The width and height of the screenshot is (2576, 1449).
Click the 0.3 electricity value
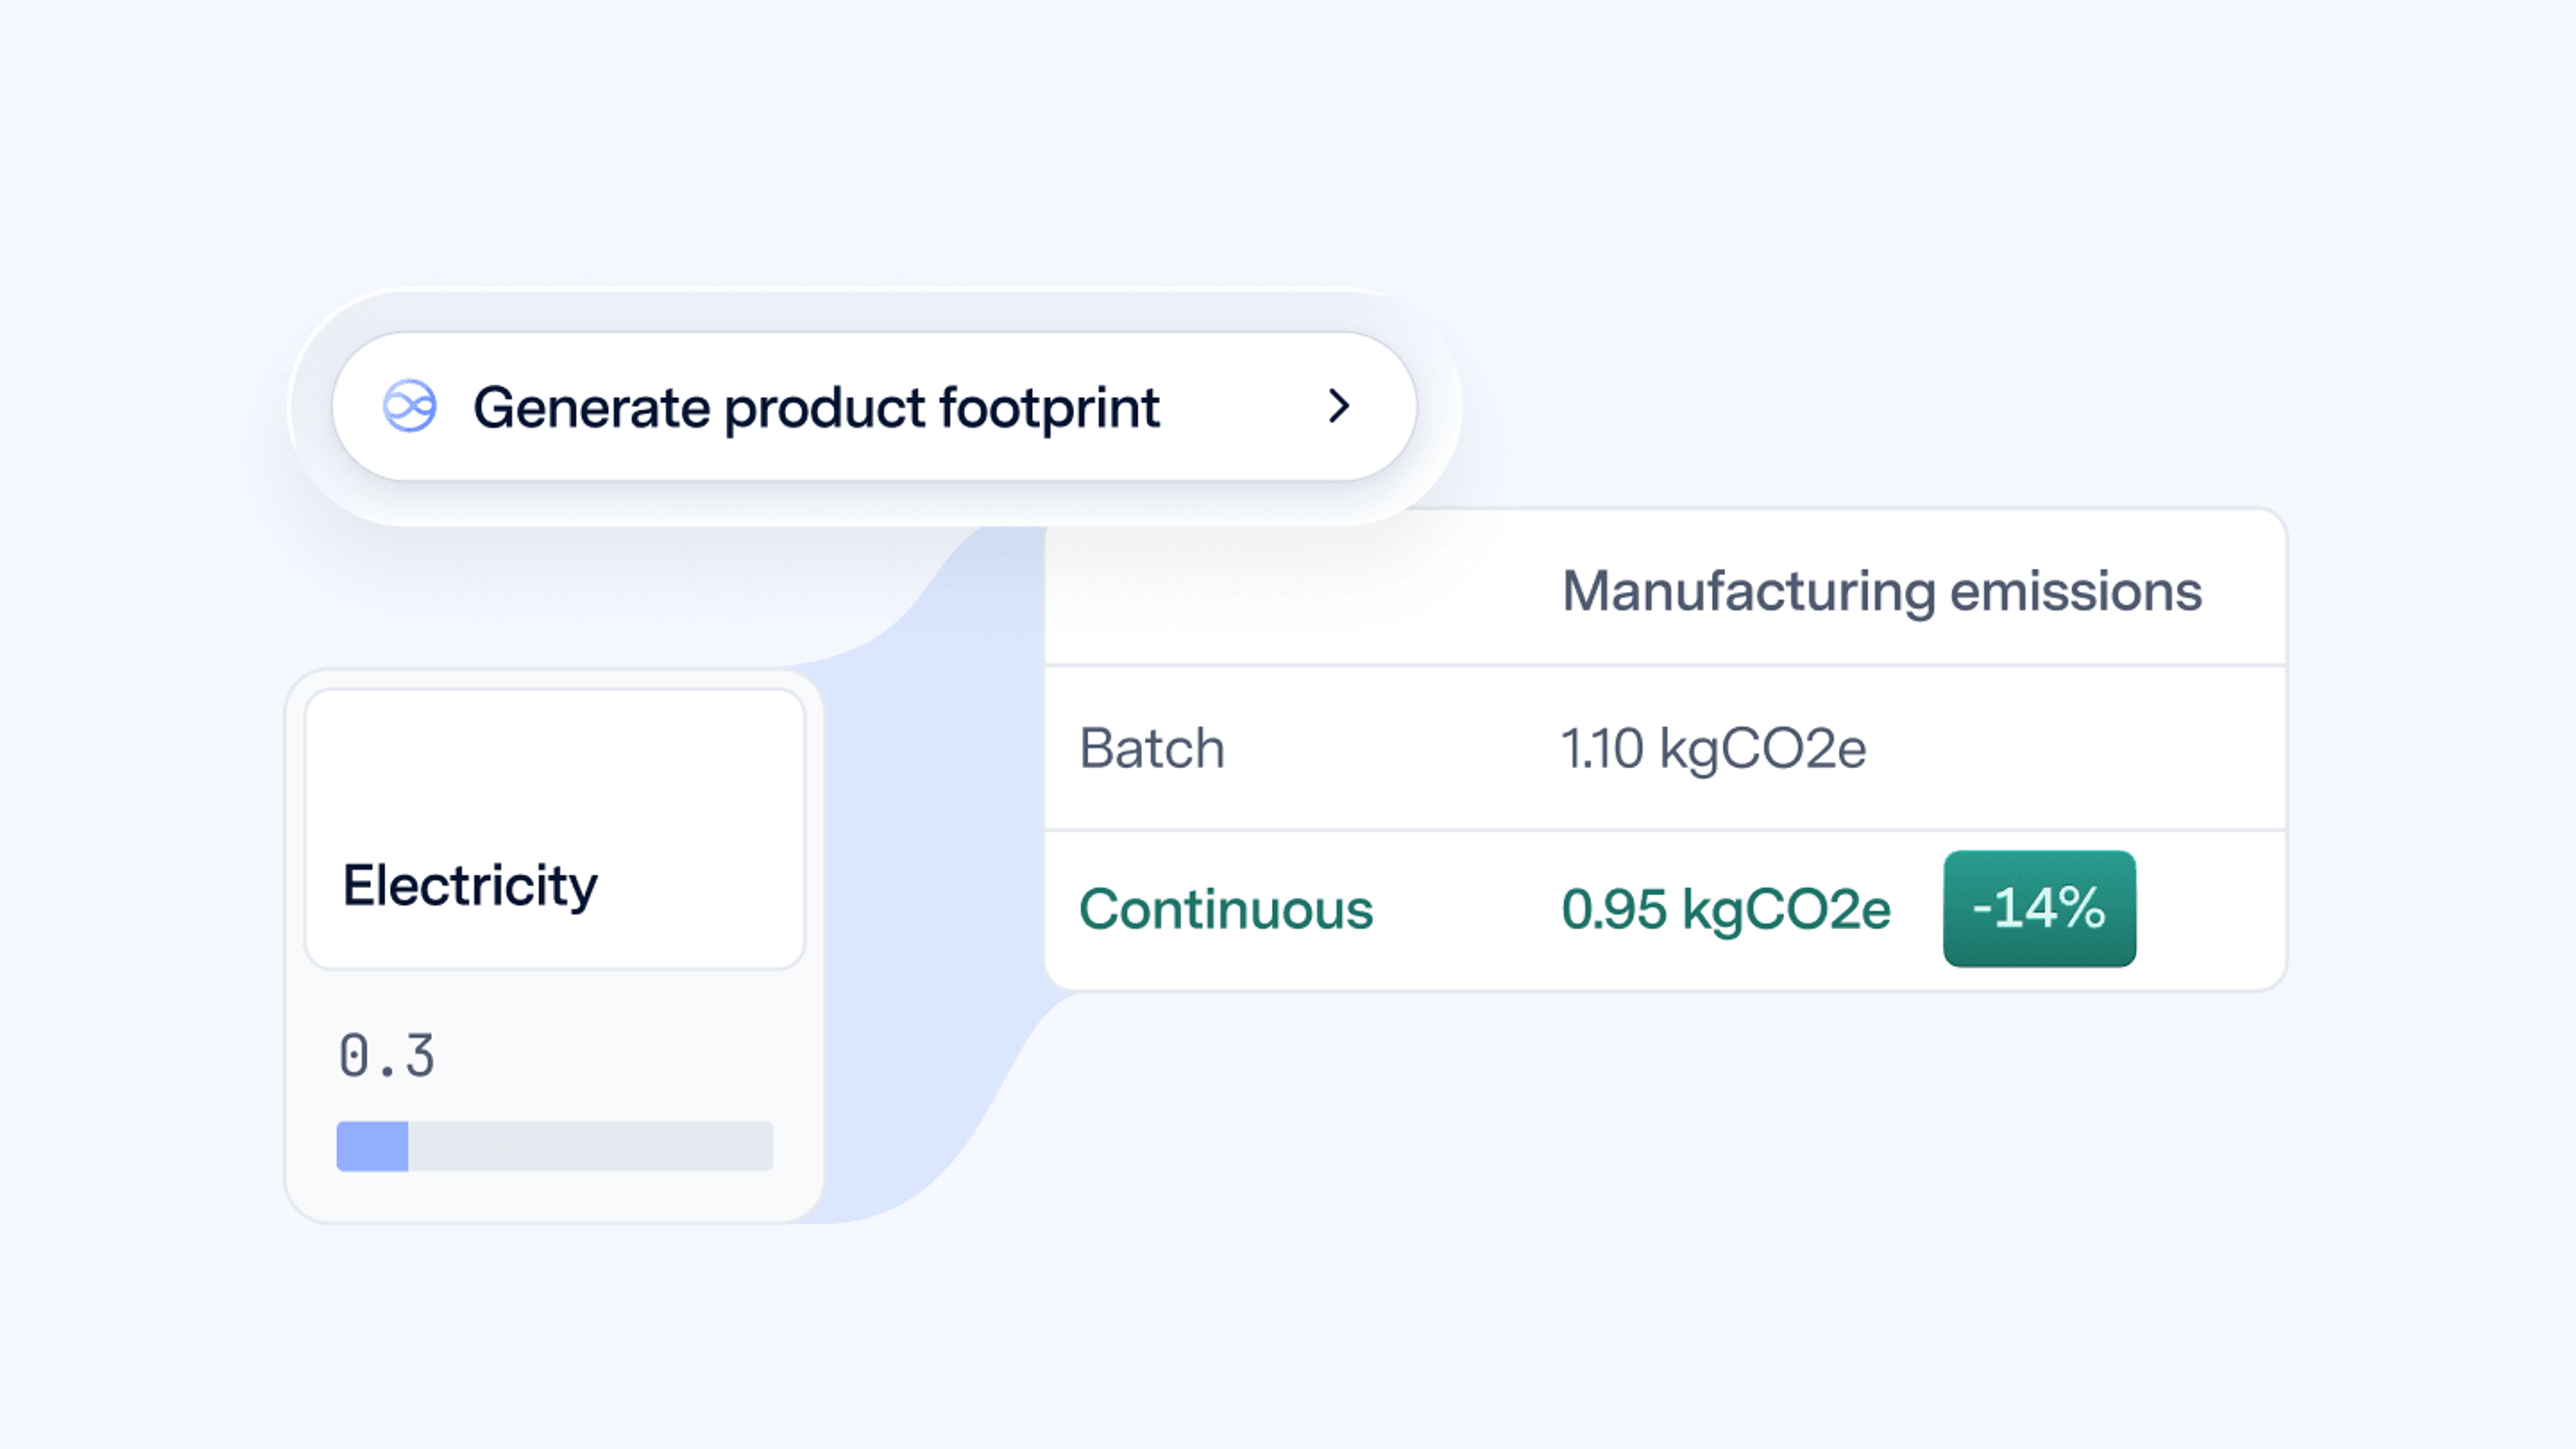coord(387,1056)
